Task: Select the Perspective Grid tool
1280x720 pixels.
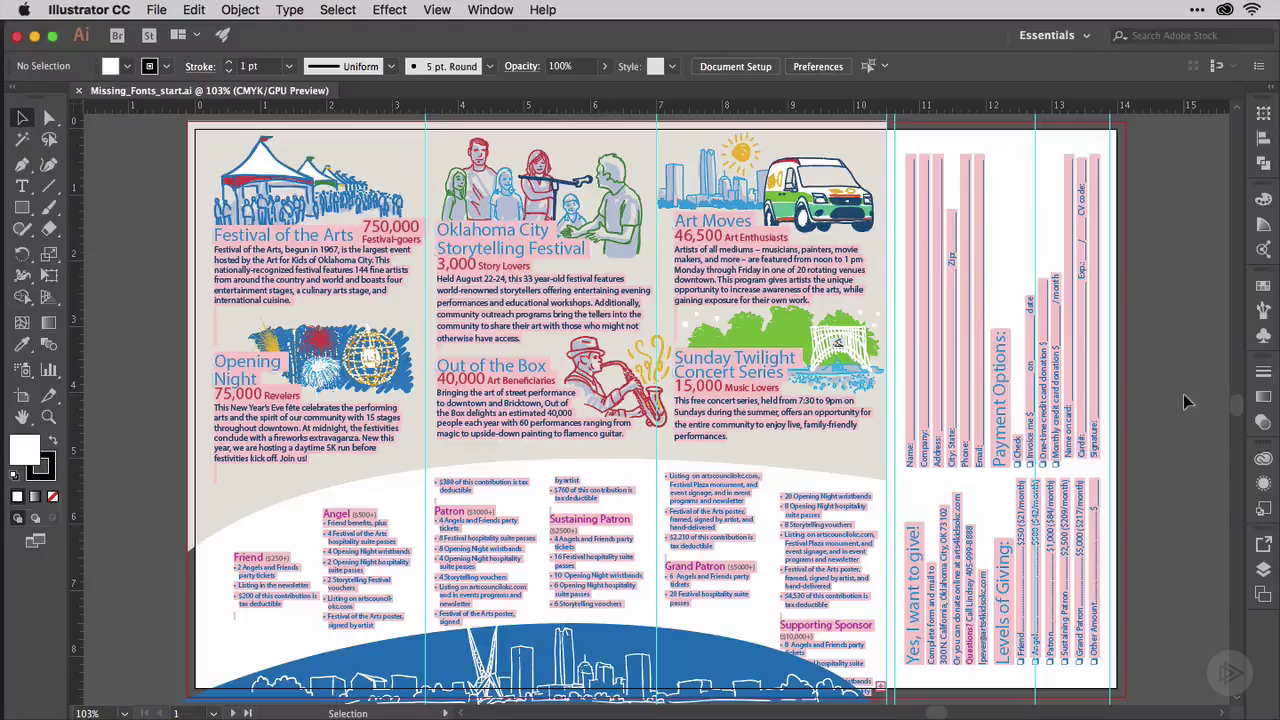Action: point(49,297)
